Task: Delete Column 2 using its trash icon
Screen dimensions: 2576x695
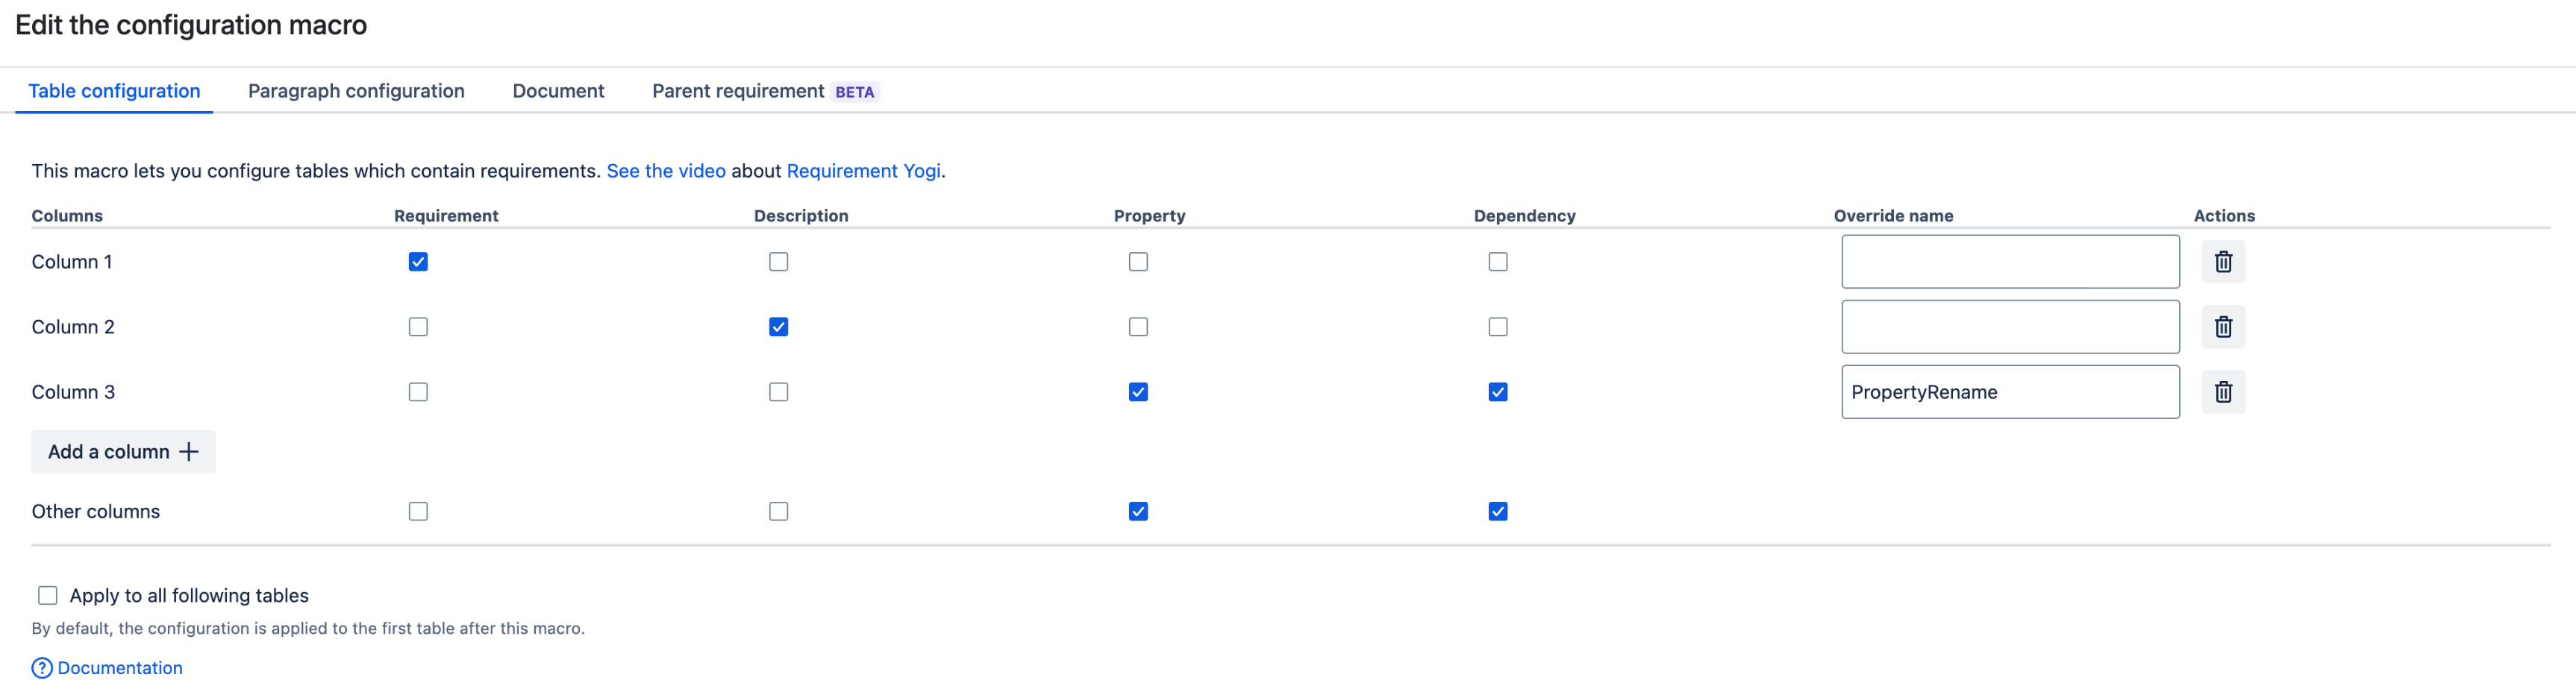Action: 2222,327
